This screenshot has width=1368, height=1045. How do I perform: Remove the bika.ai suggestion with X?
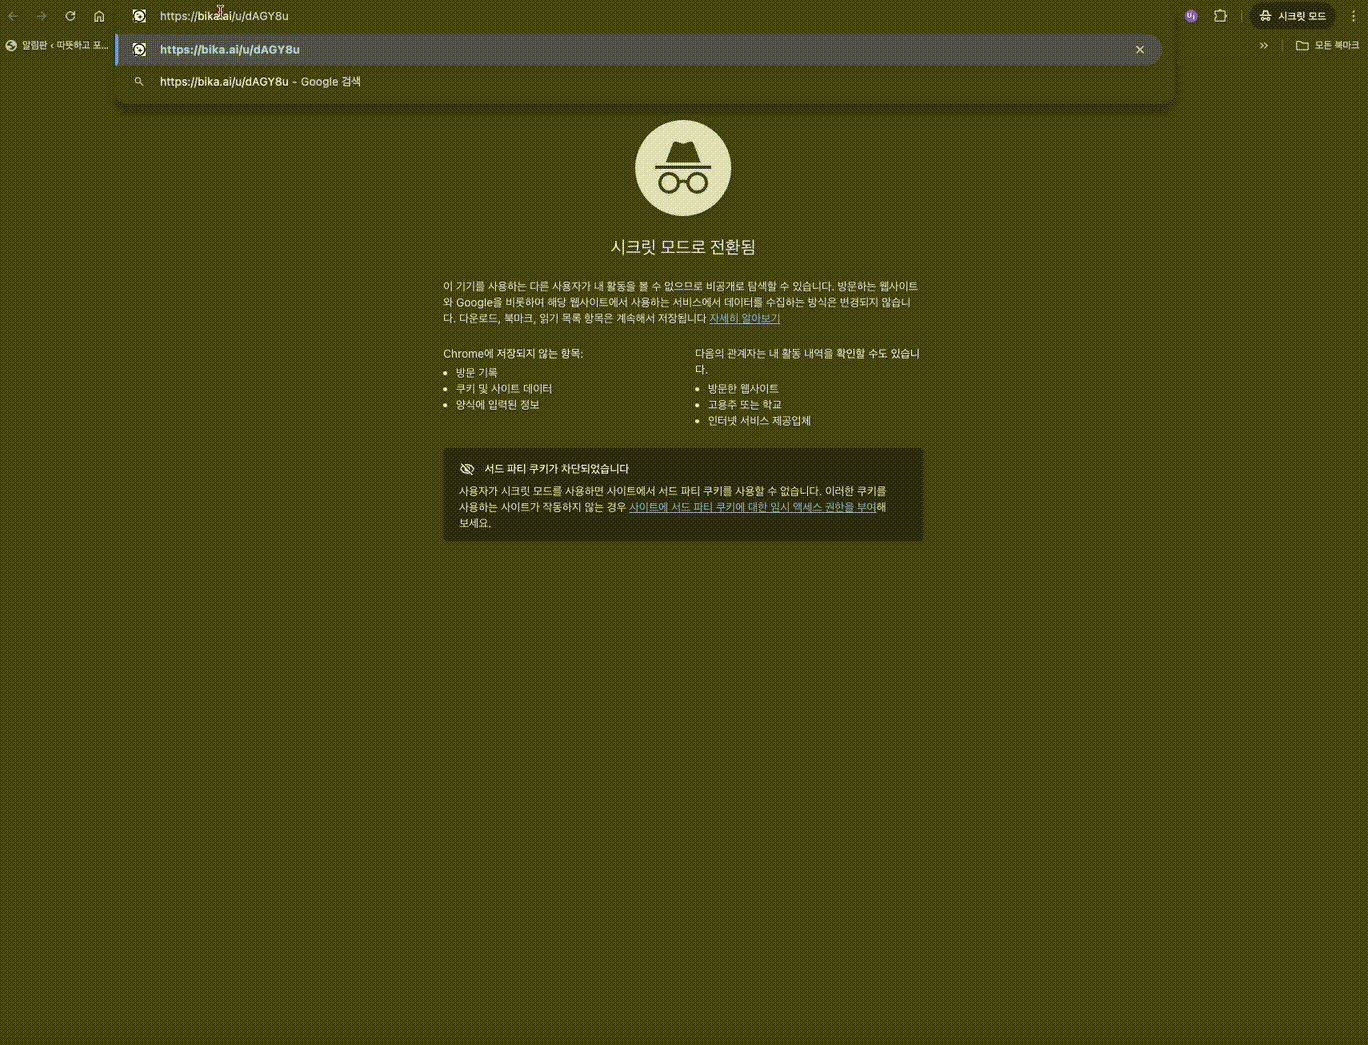(x=1139, y=49)
